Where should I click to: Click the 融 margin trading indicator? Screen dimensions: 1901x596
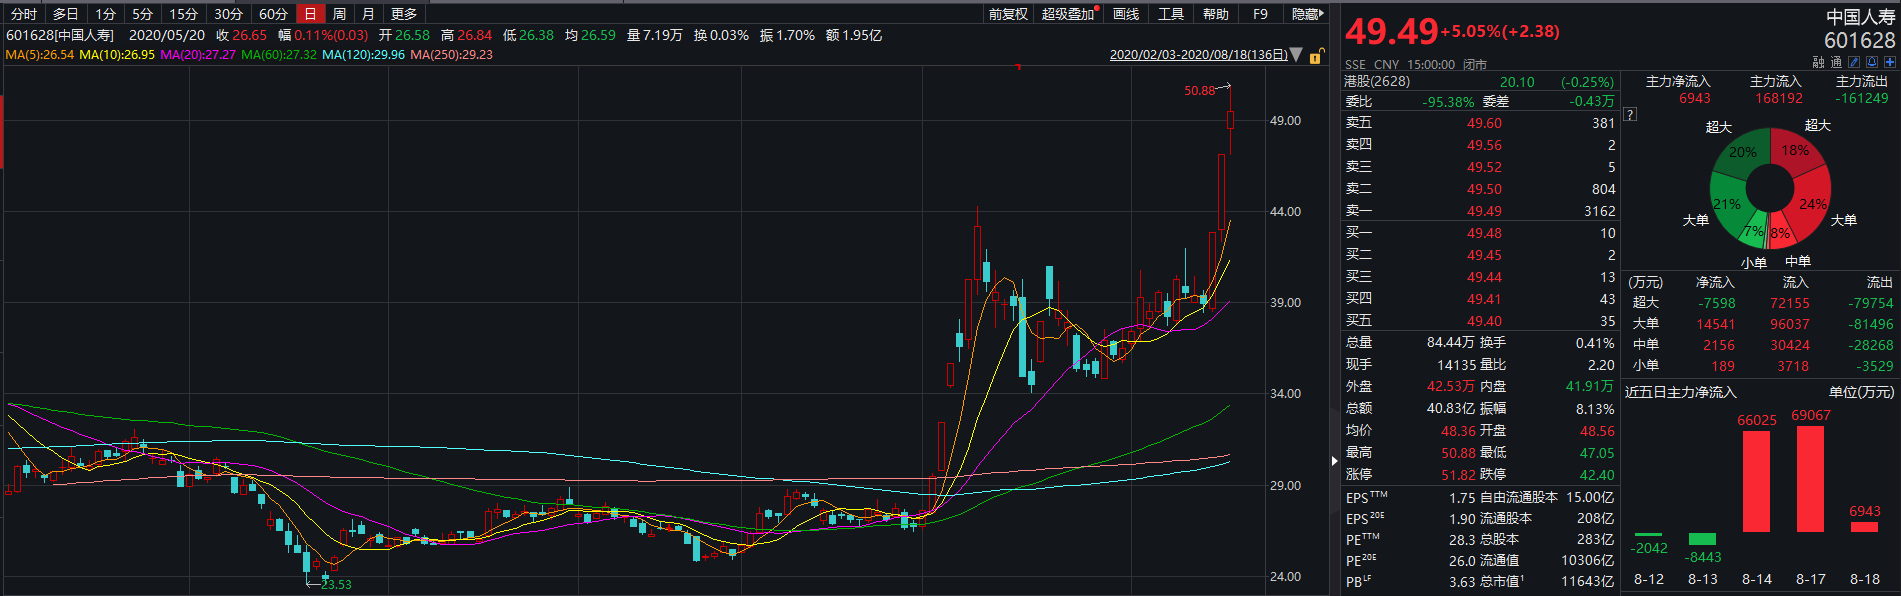(1818, 62)
